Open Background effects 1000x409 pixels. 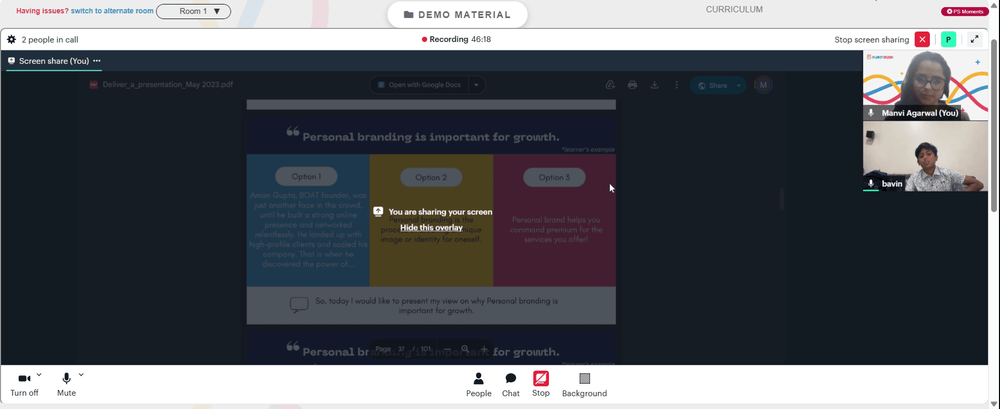click(584, 385)
